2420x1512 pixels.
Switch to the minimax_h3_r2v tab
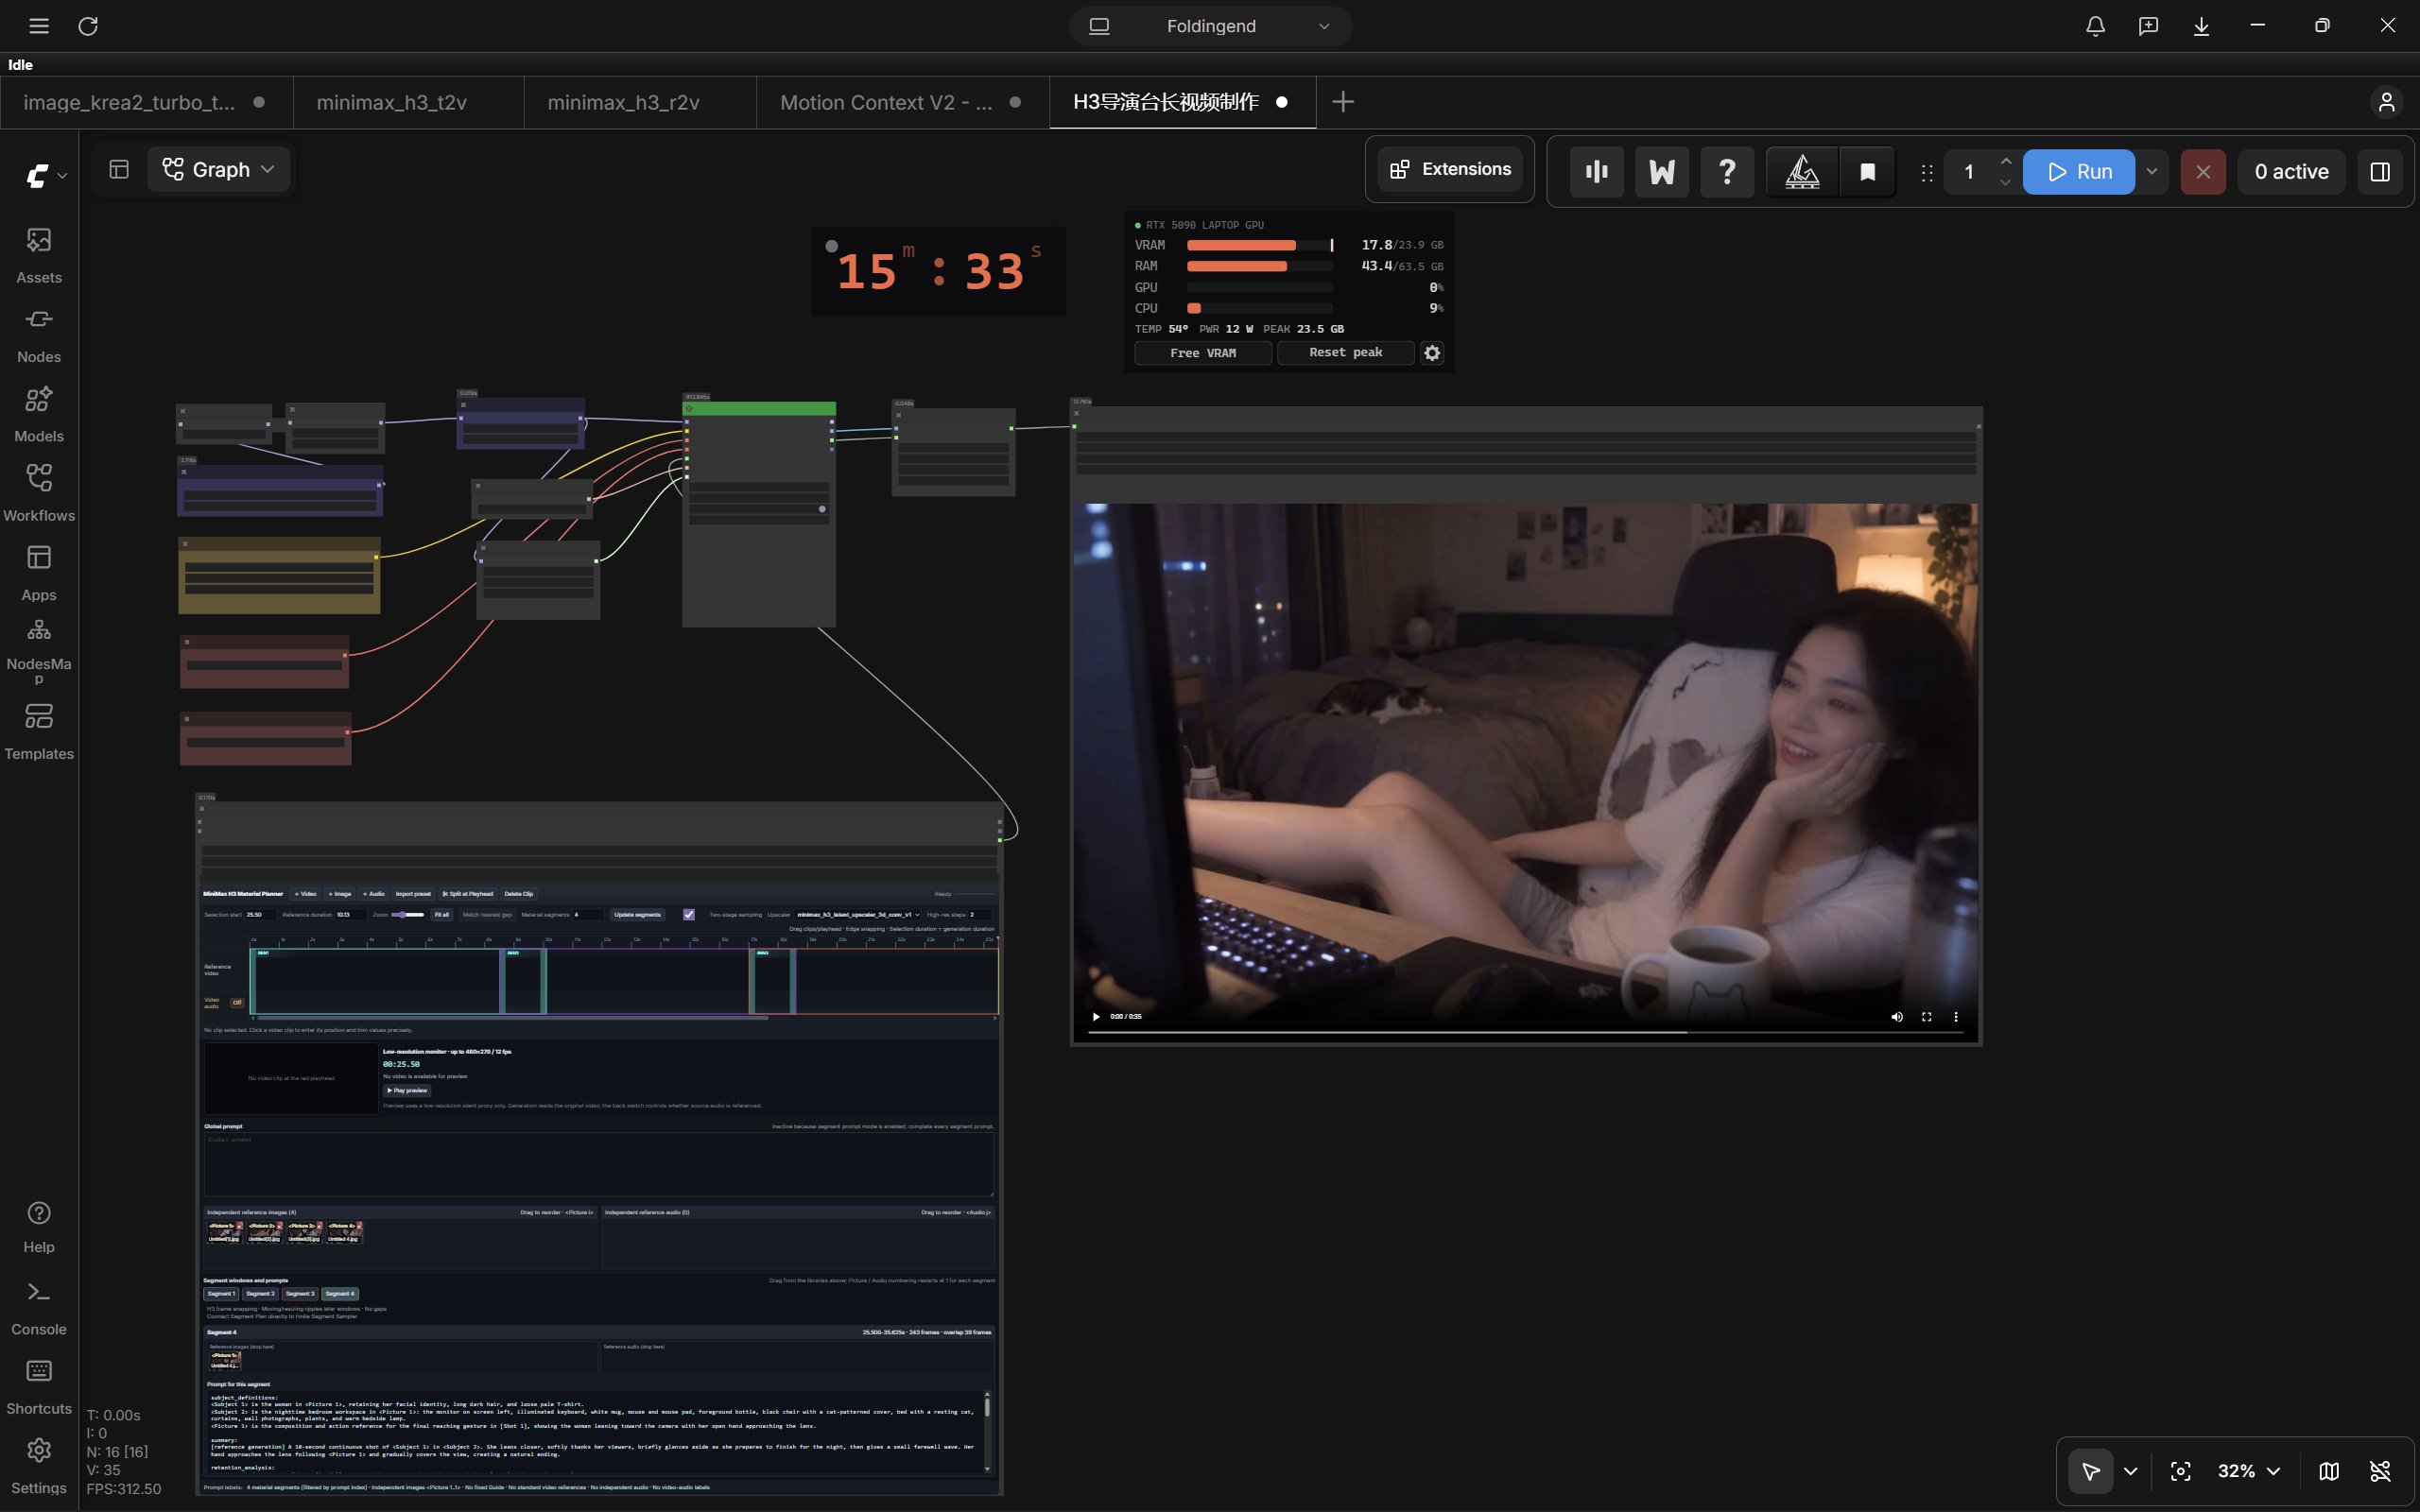pos(623,102)
